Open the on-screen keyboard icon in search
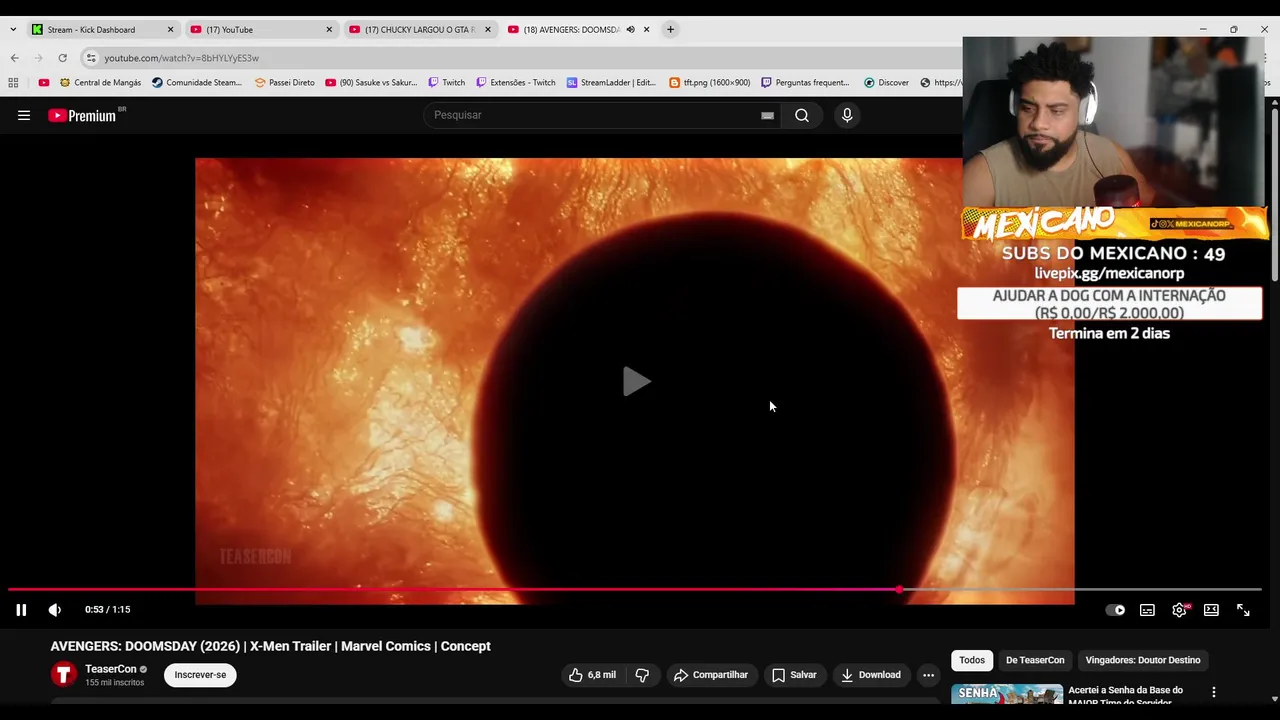Viewport: 1280px width, 720px height. coord(767,115)
